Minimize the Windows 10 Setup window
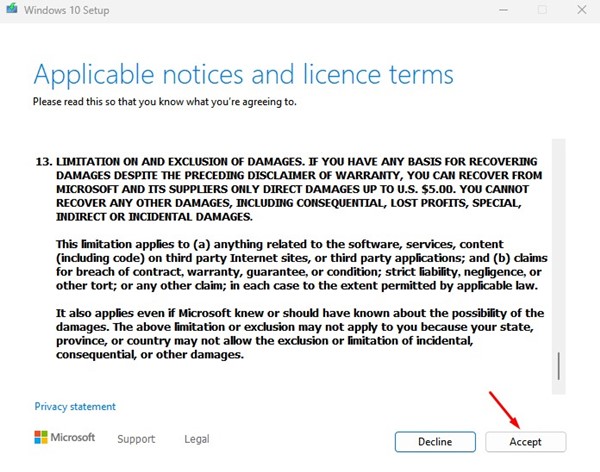 coord(504,10)
